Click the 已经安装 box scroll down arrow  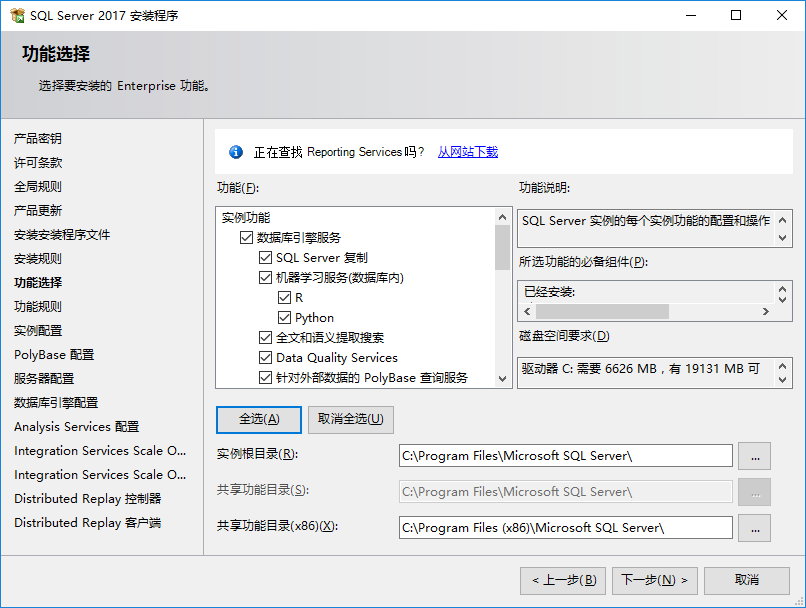[x=782, y=299]
